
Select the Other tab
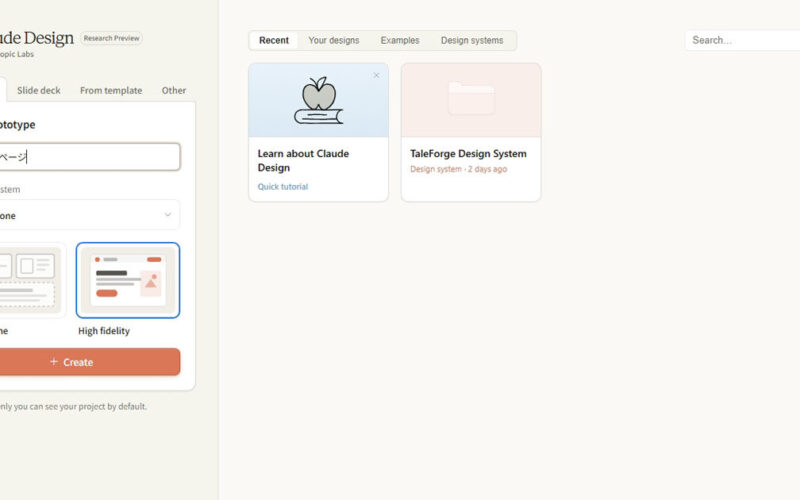[x=173, y=90]
